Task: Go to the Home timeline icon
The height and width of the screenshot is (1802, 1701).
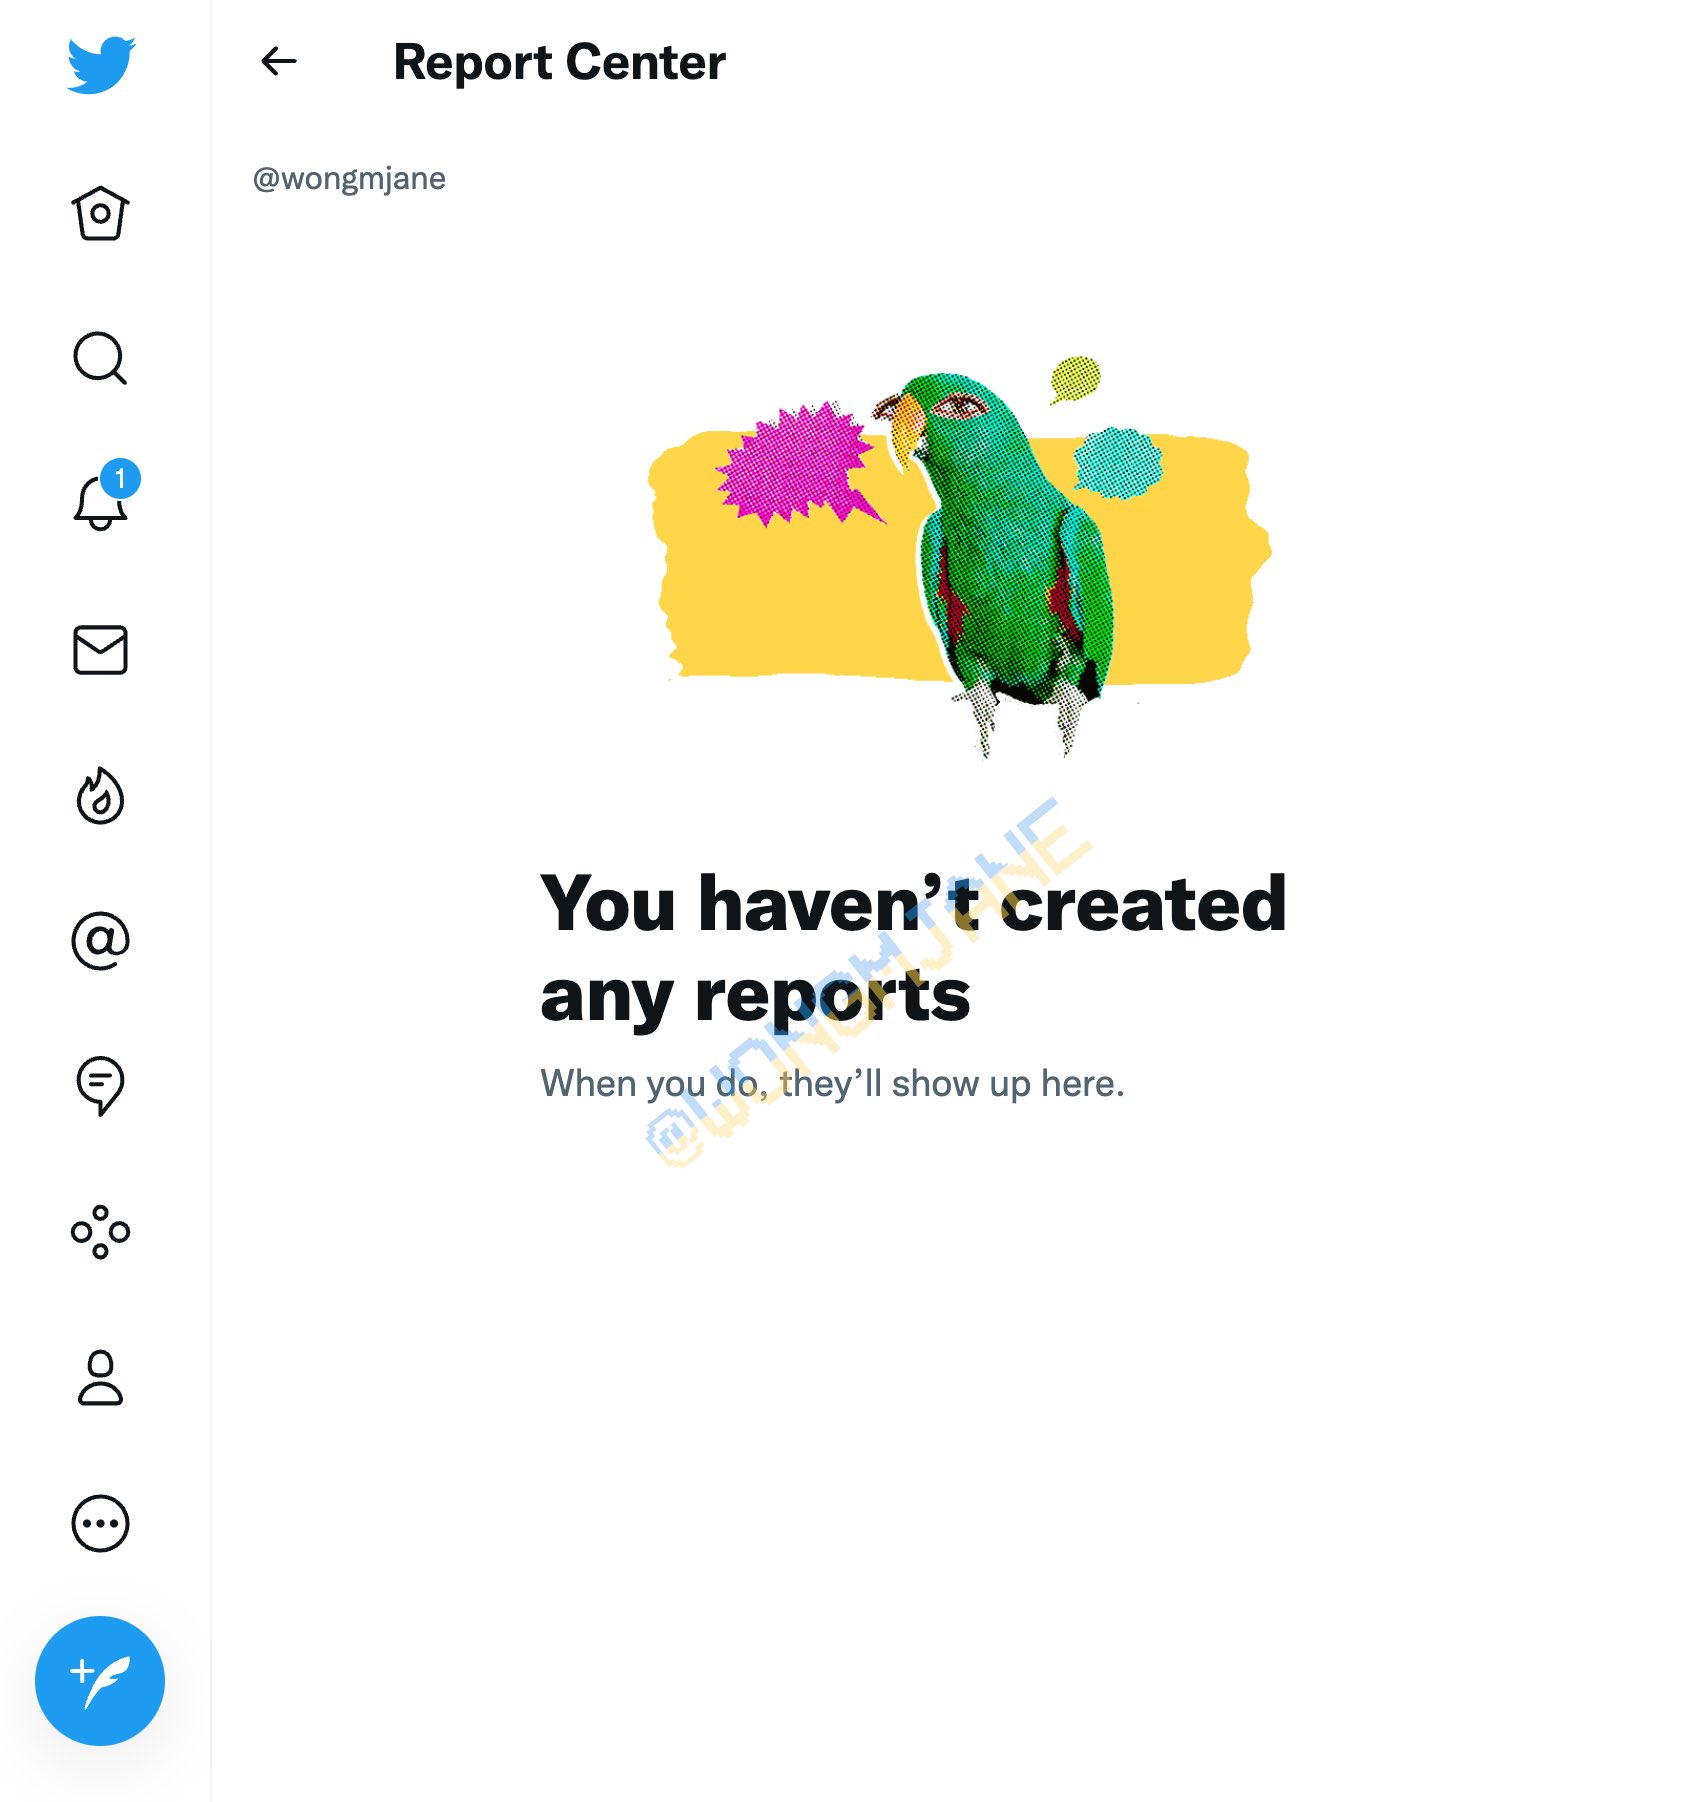Action: (100, 213)
